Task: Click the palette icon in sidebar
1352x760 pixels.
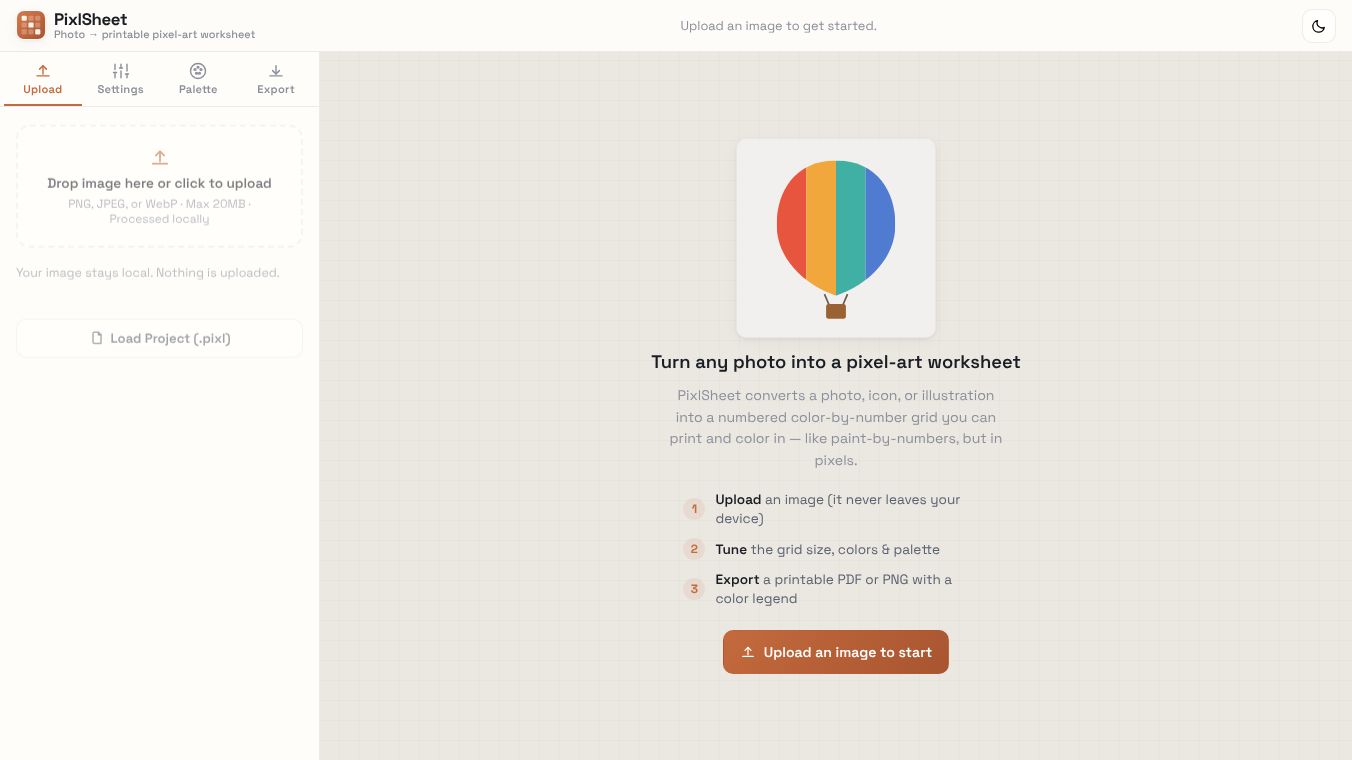Action: click(x=198, y=71)
